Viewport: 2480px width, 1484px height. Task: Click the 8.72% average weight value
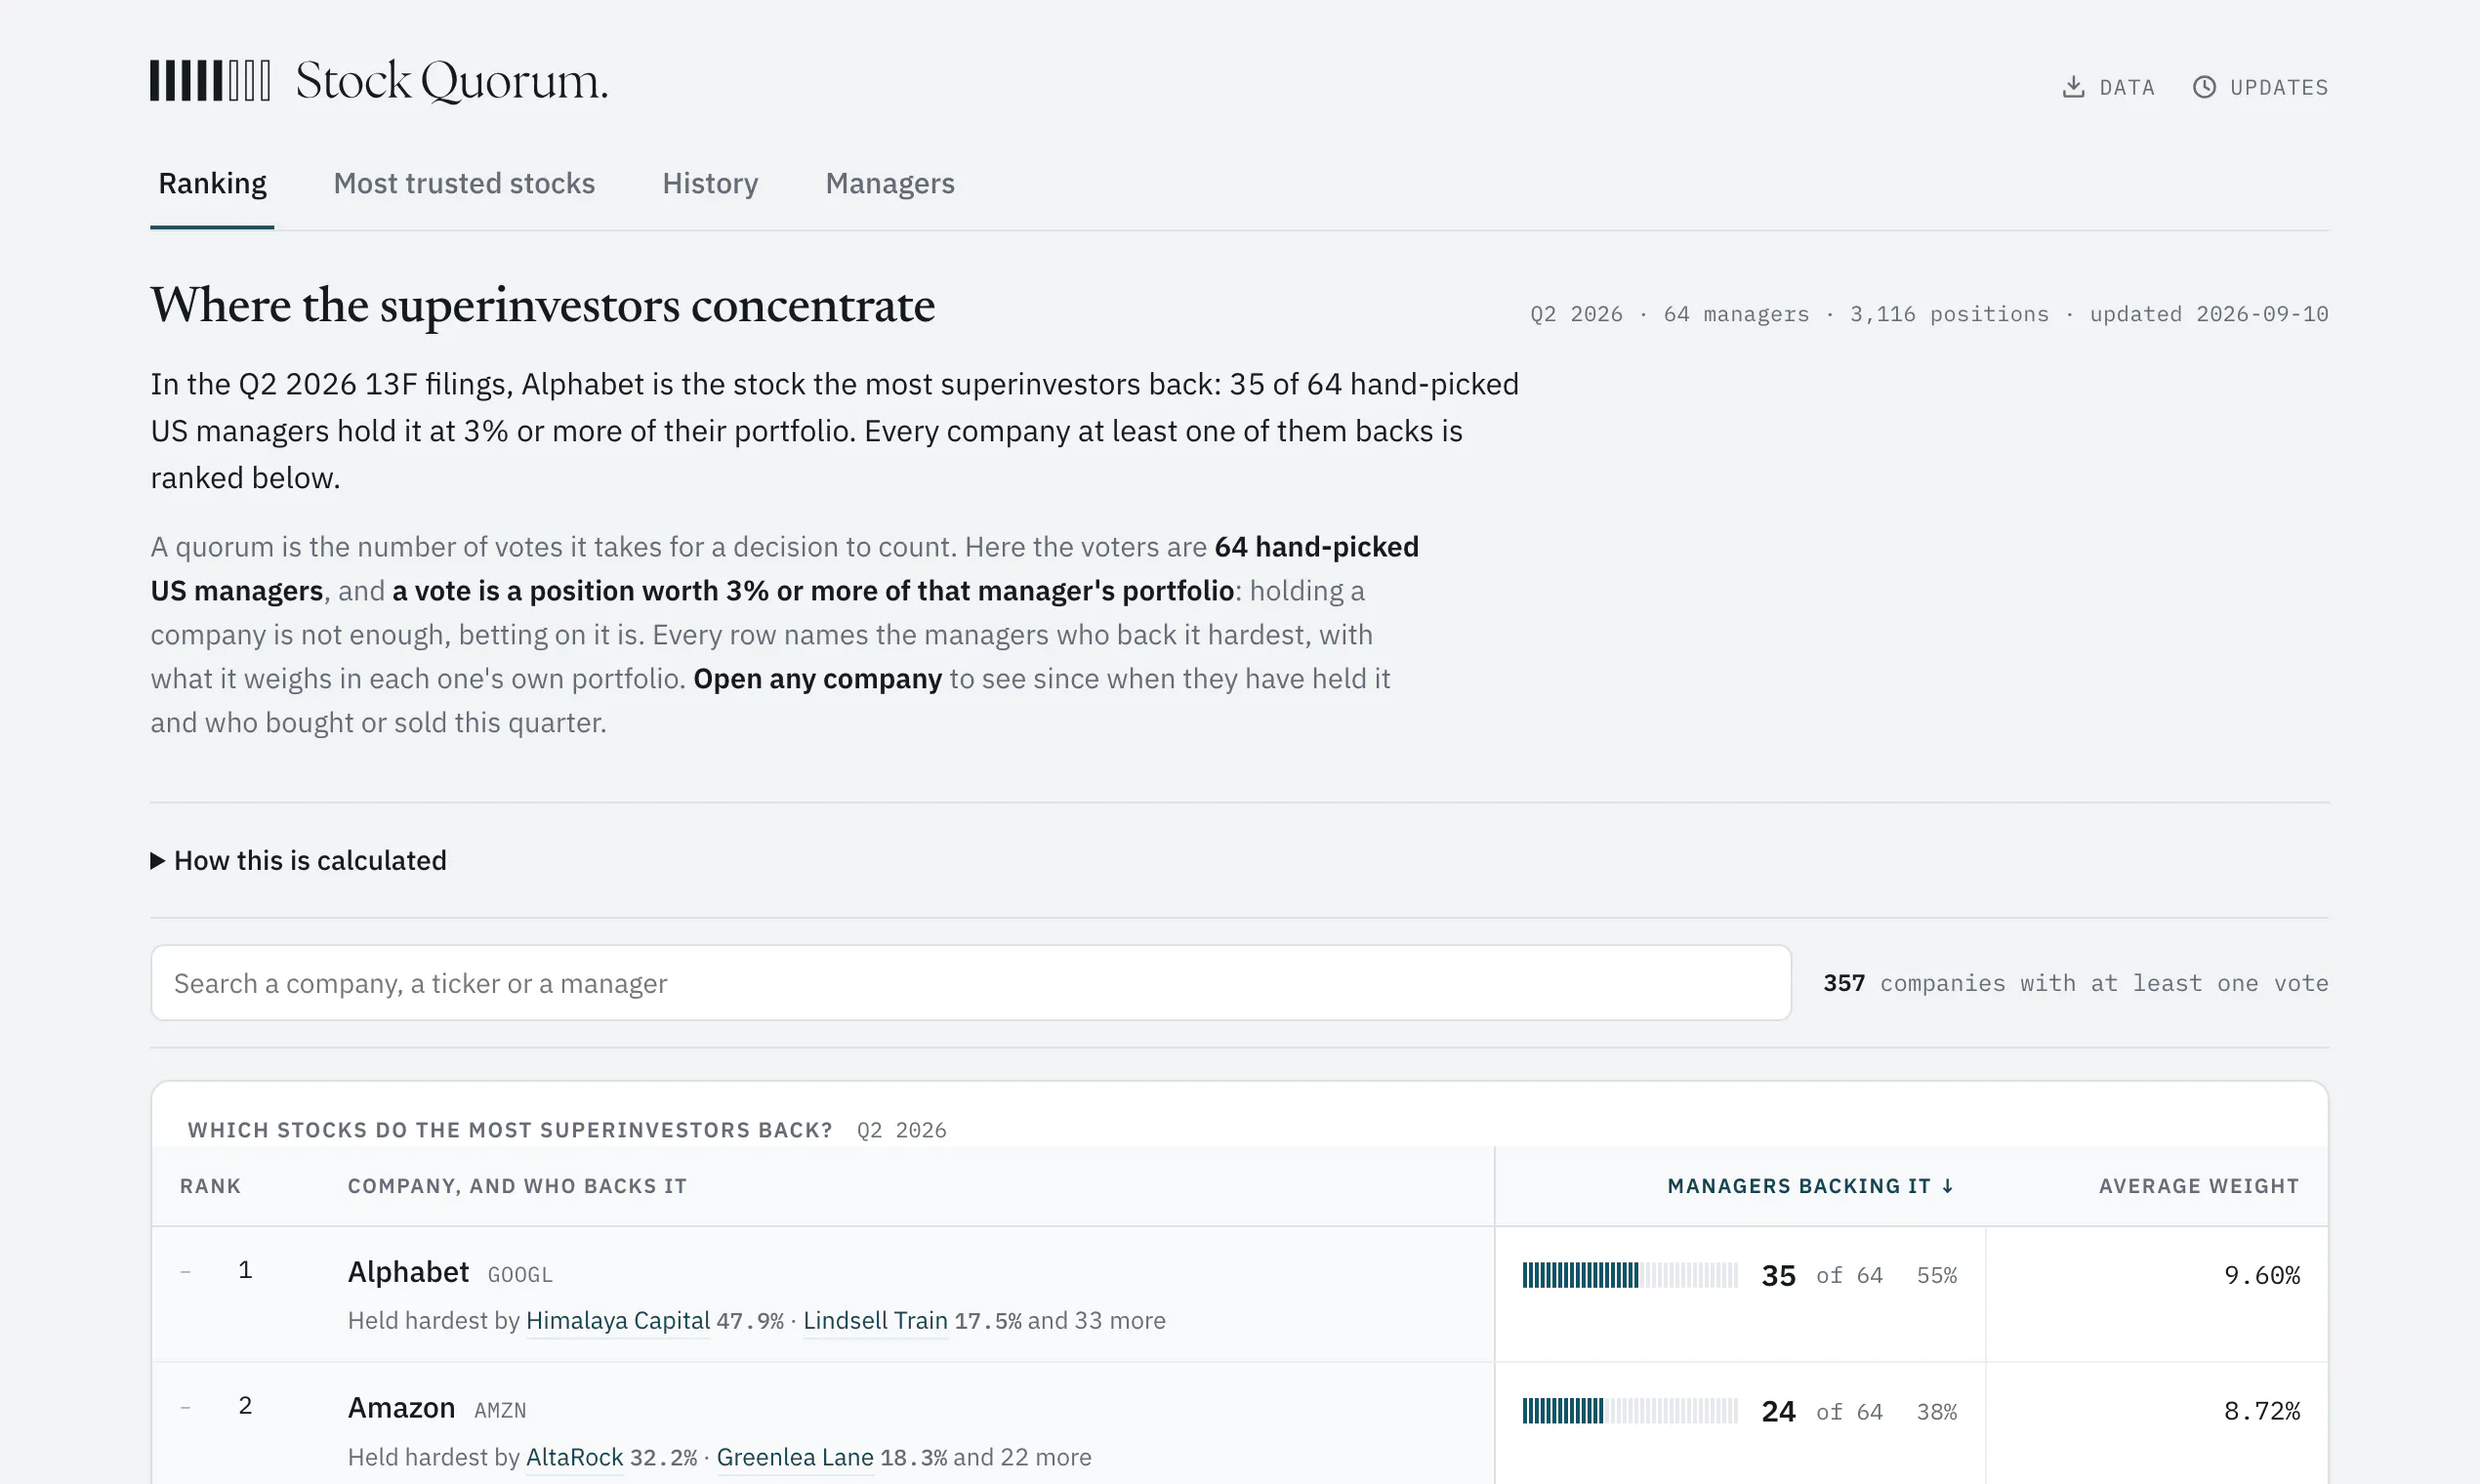coord(2262,1411)
